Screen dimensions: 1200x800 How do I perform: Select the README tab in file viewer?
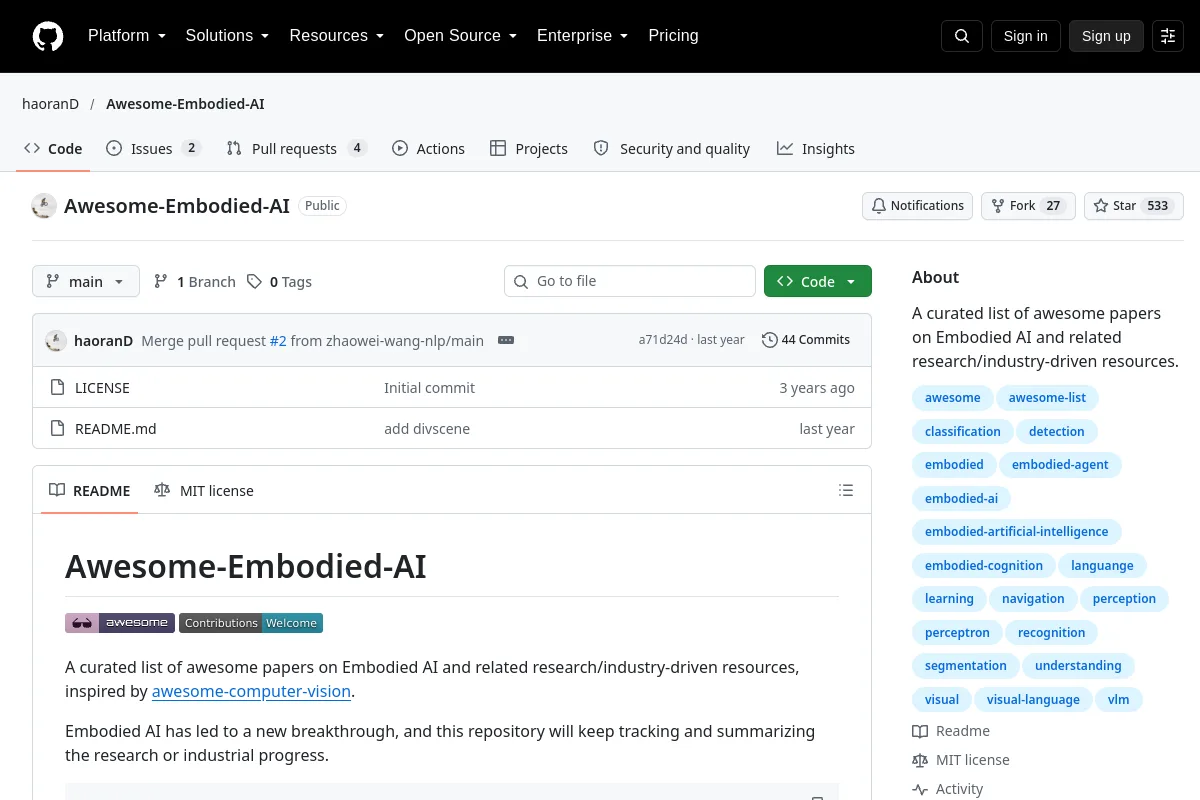click(90, 491)
